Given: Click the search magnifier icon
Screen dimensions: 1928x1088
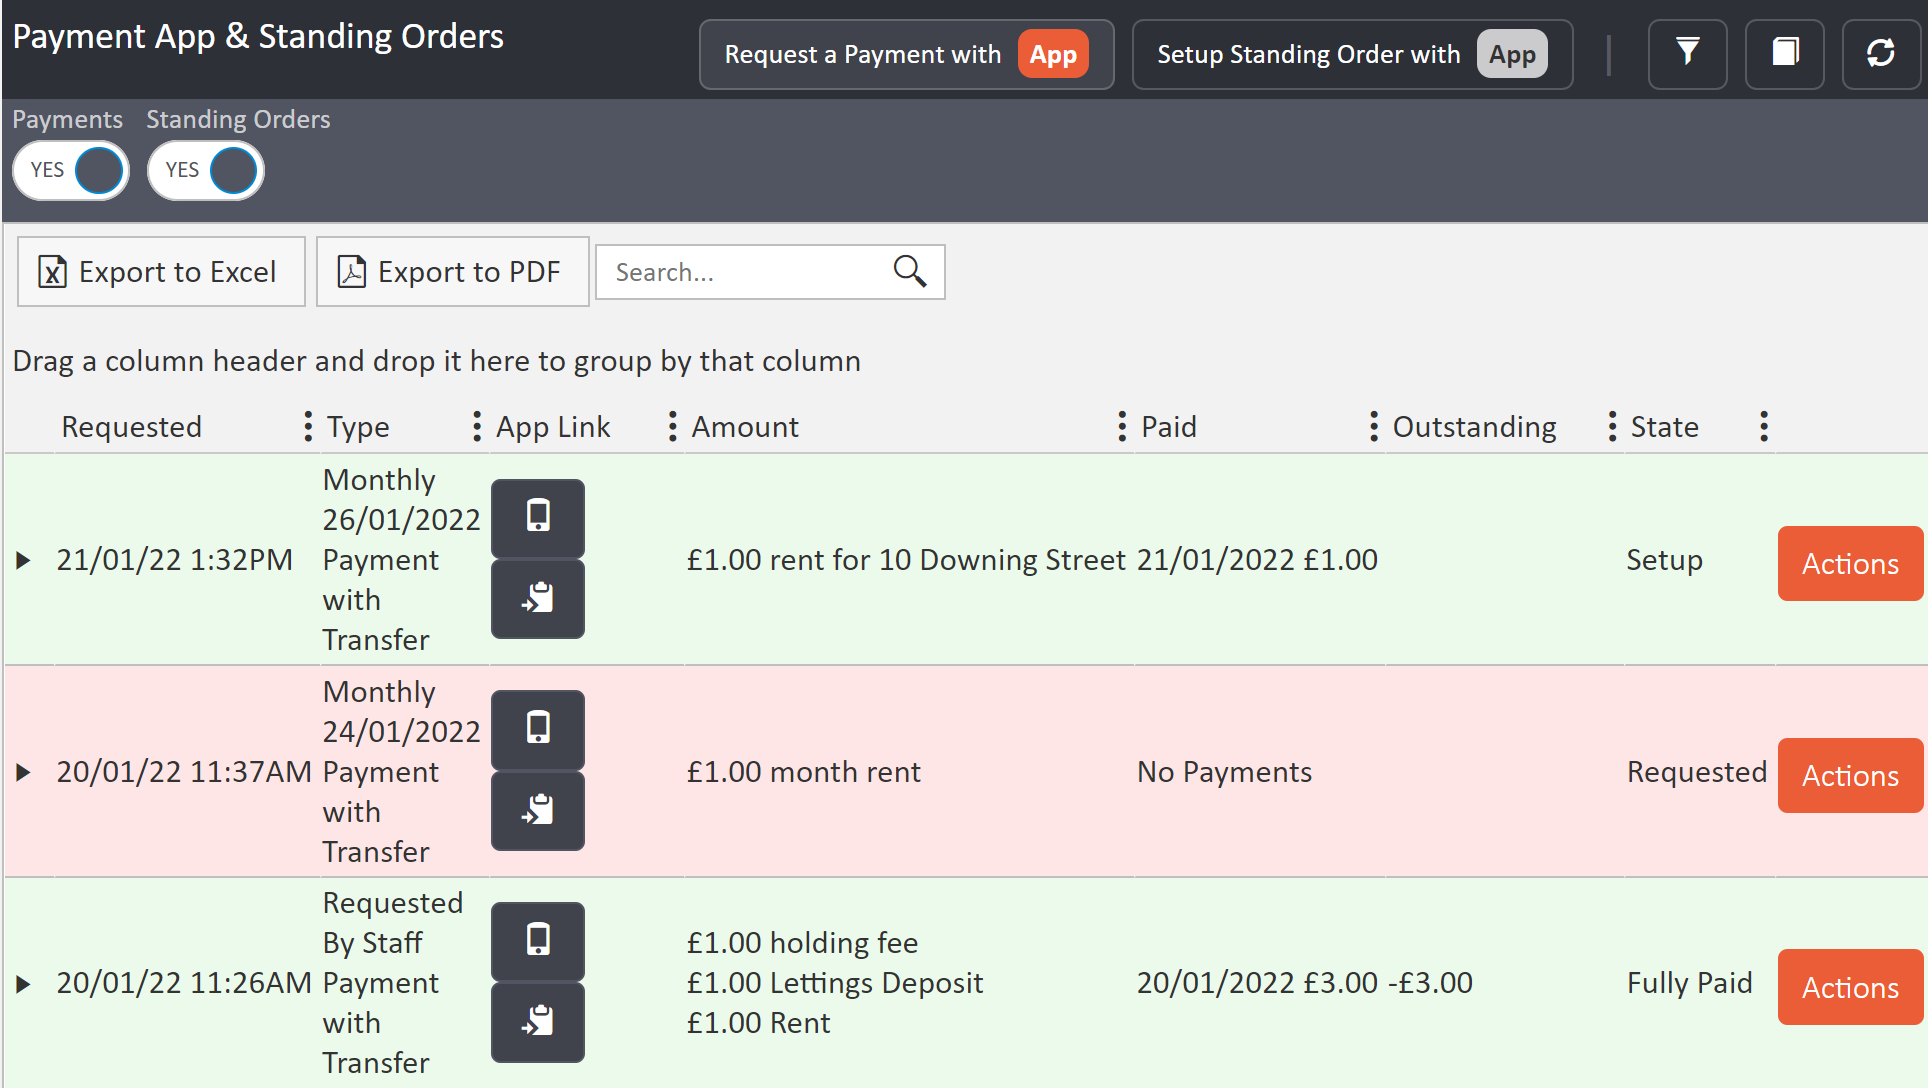Looking at the screenshot, I should (909, 271).
